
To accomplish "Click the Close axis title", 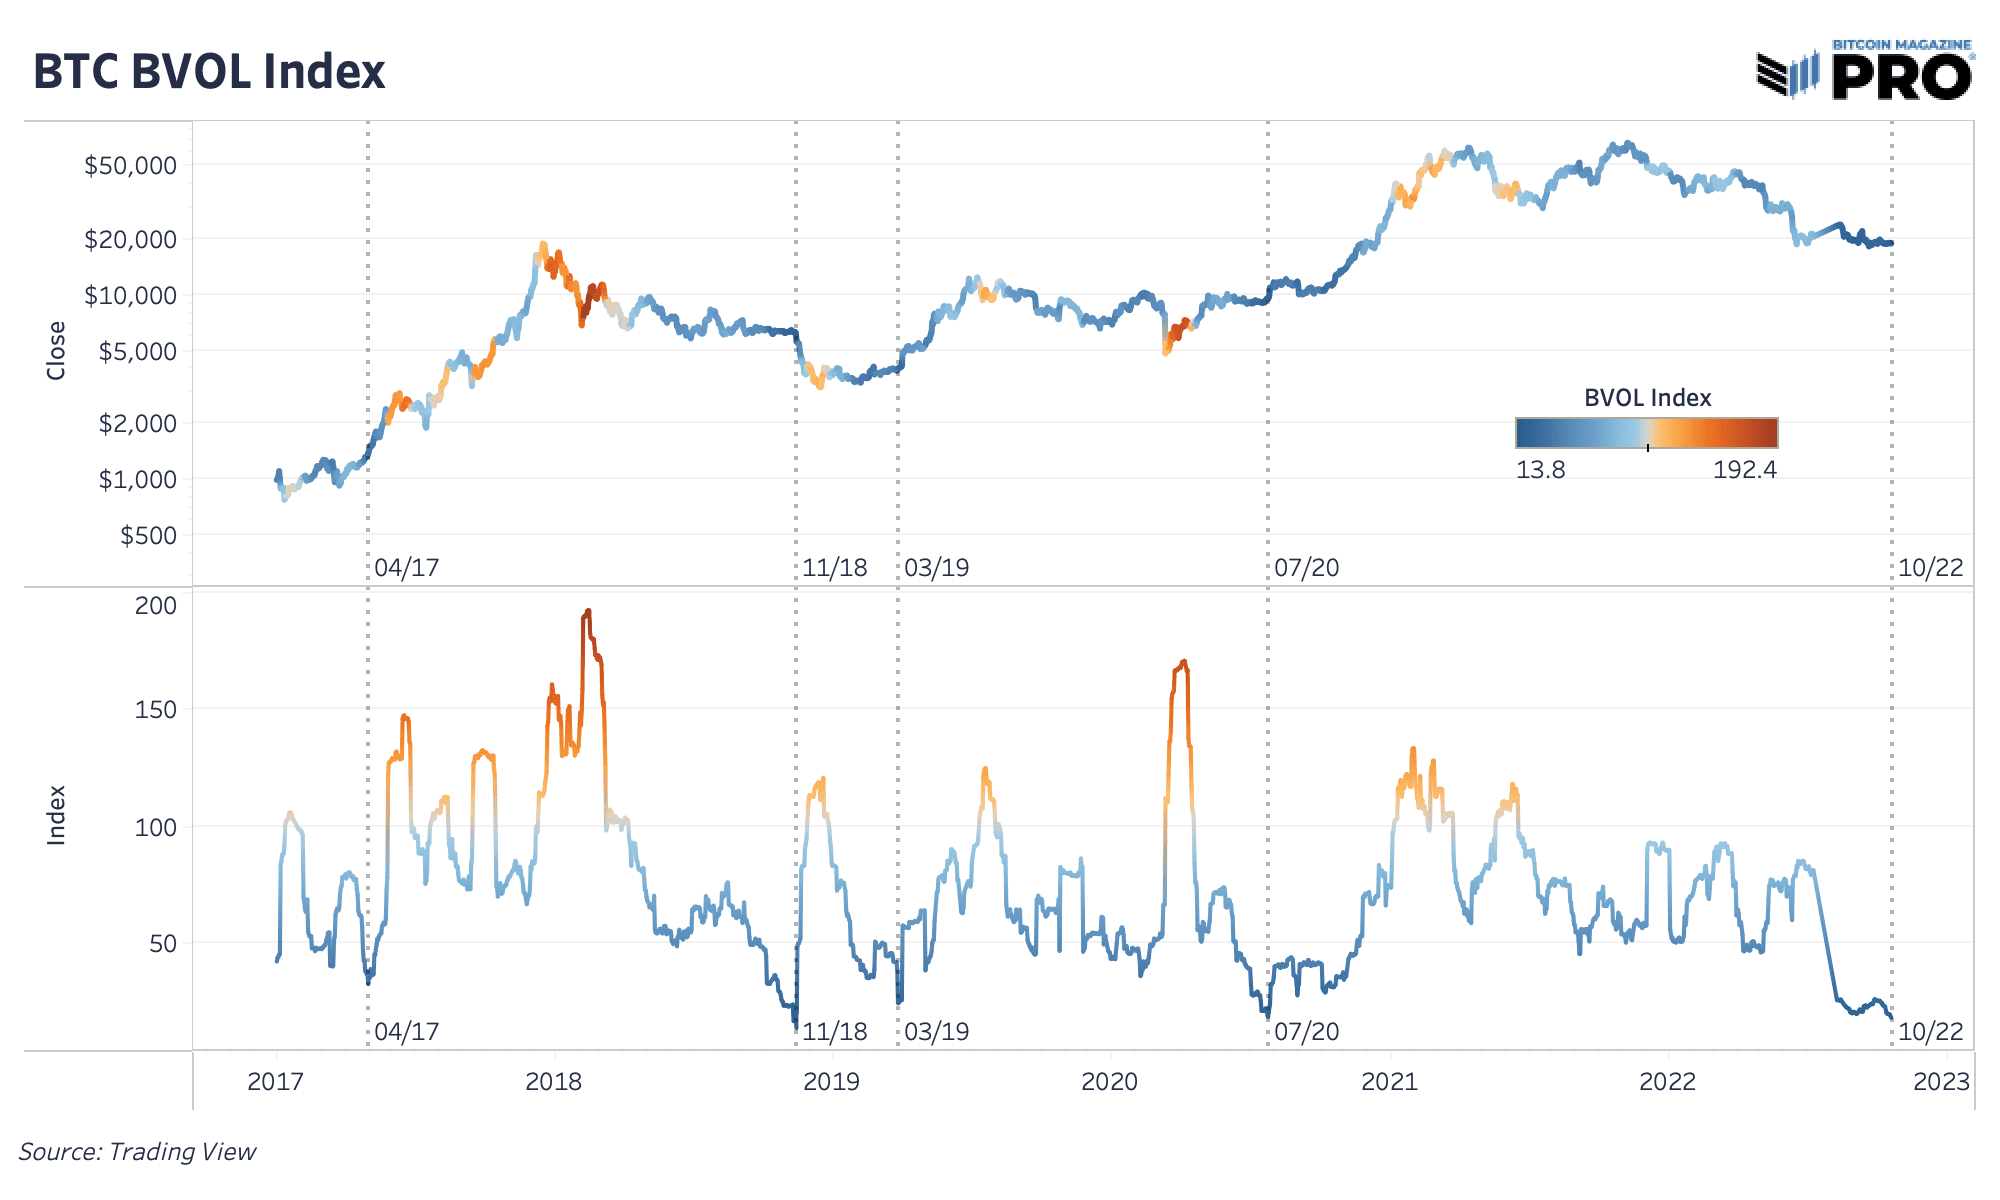I will 56,350.
